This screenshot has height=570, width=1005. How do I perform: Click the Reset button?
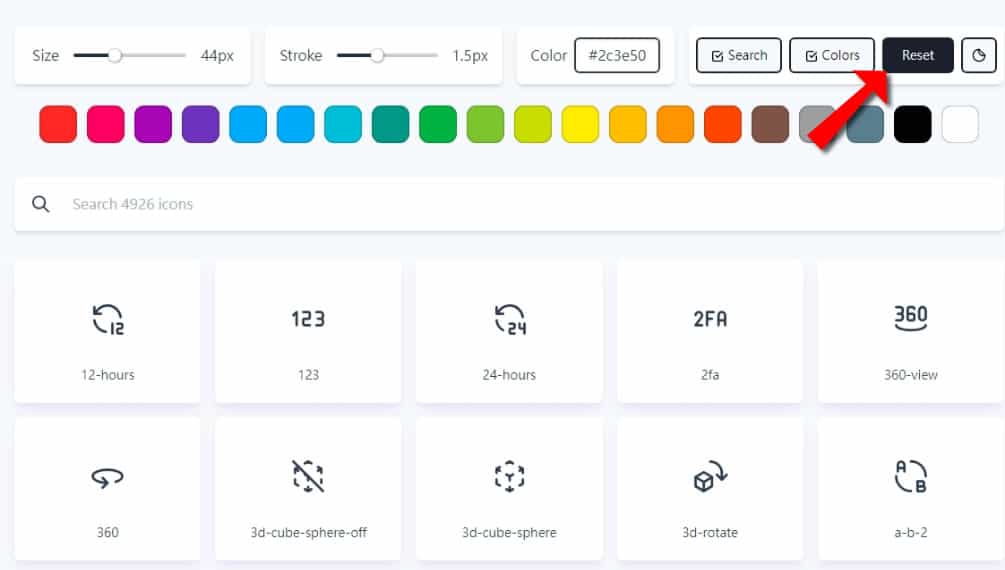[x=918, y=55]
